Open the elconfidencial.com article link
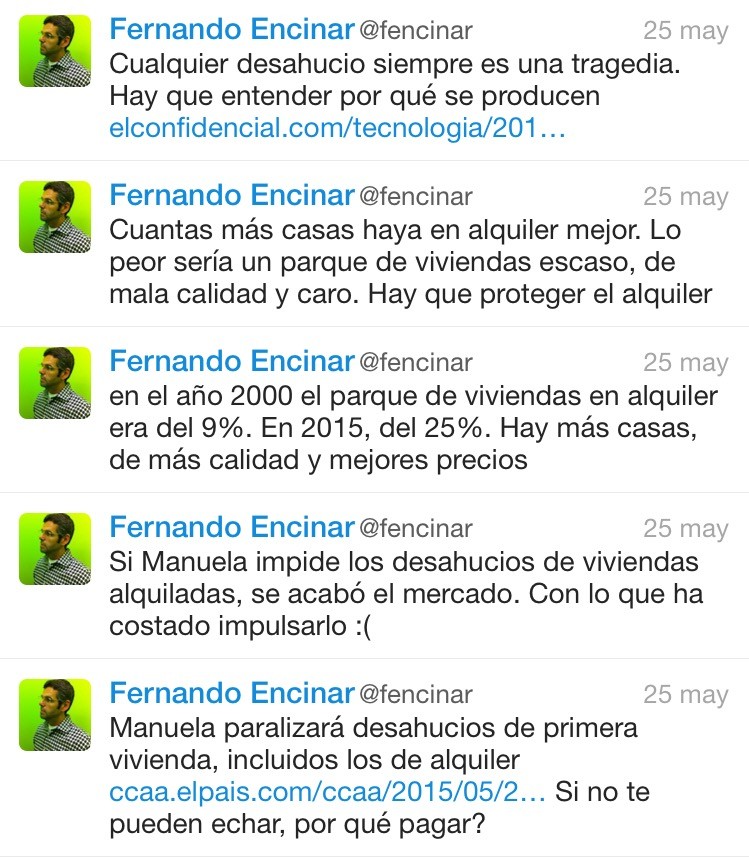The width and height of the screenshot is (749, 857). coord(338,129)
